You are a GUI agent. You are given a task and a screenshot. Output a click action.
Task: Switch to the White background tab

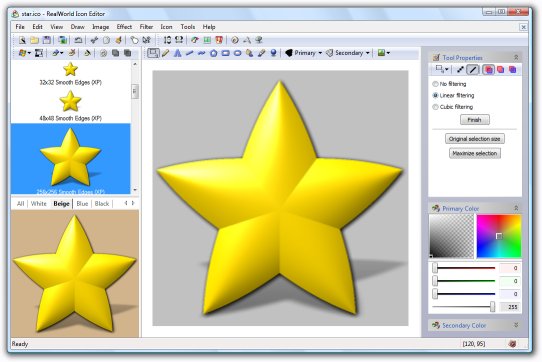click(x=38, y=204)
